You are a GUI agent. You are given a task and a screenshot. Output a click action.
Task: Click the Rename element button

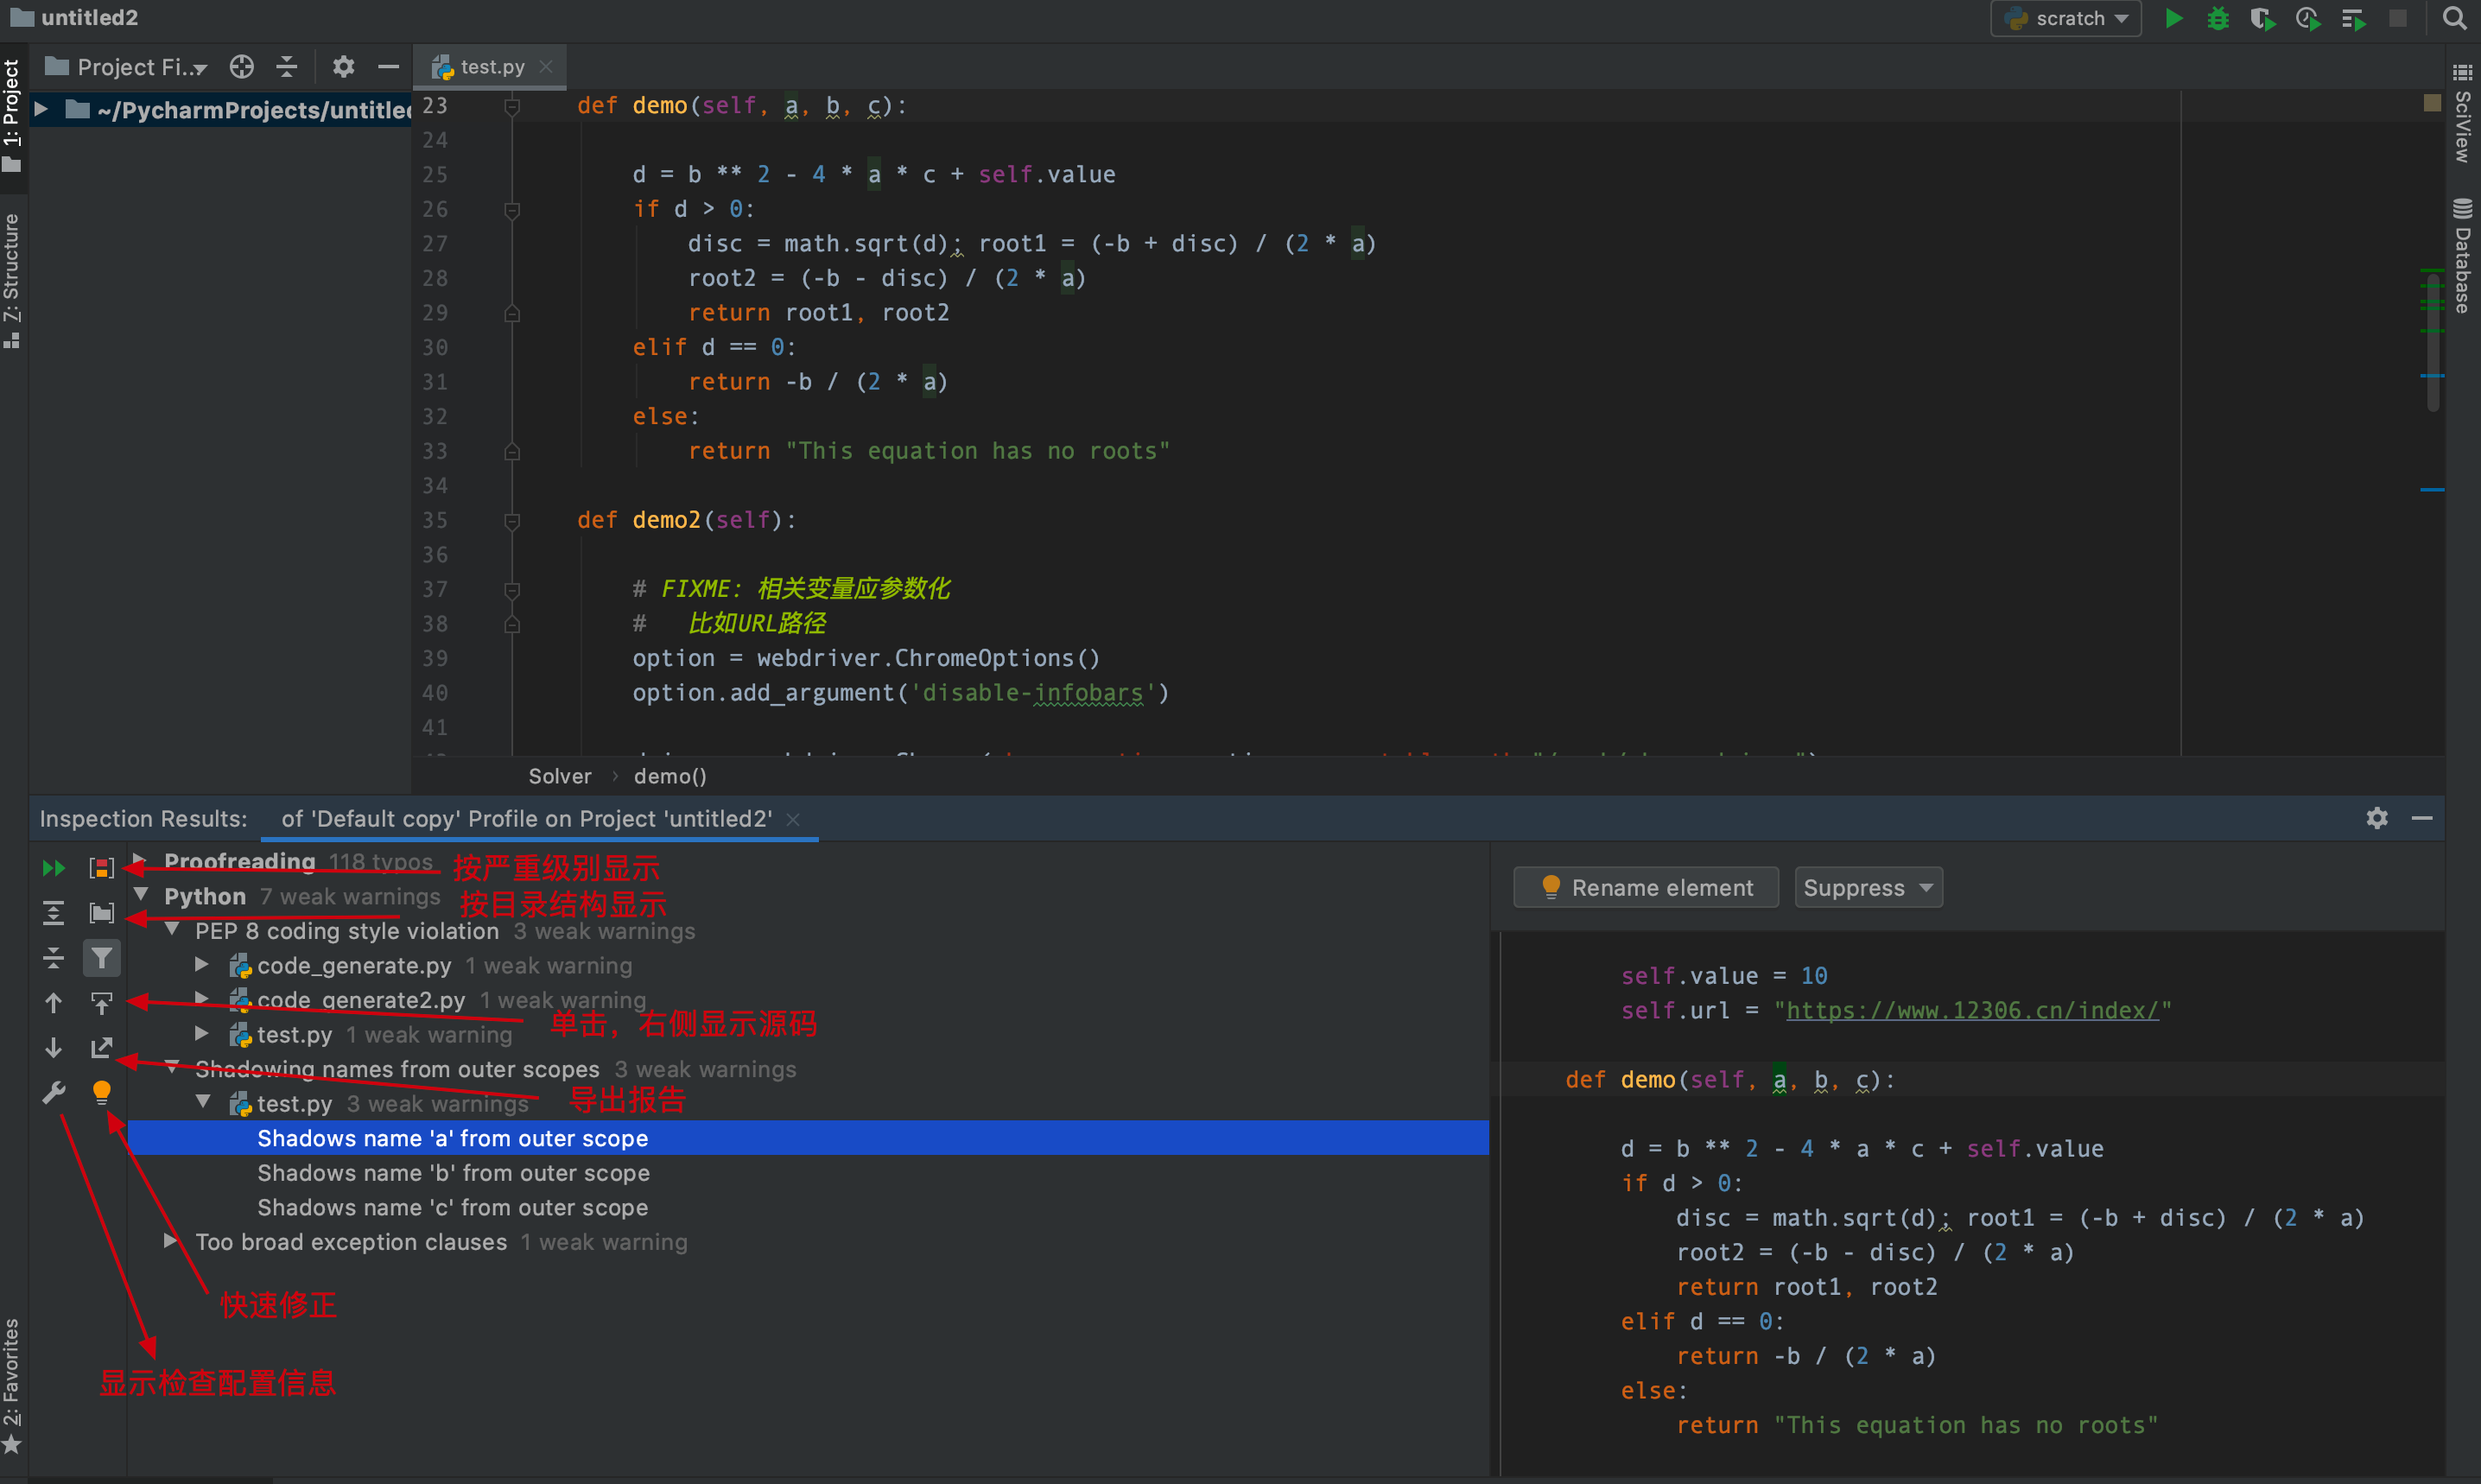[x=1646, y=888]
